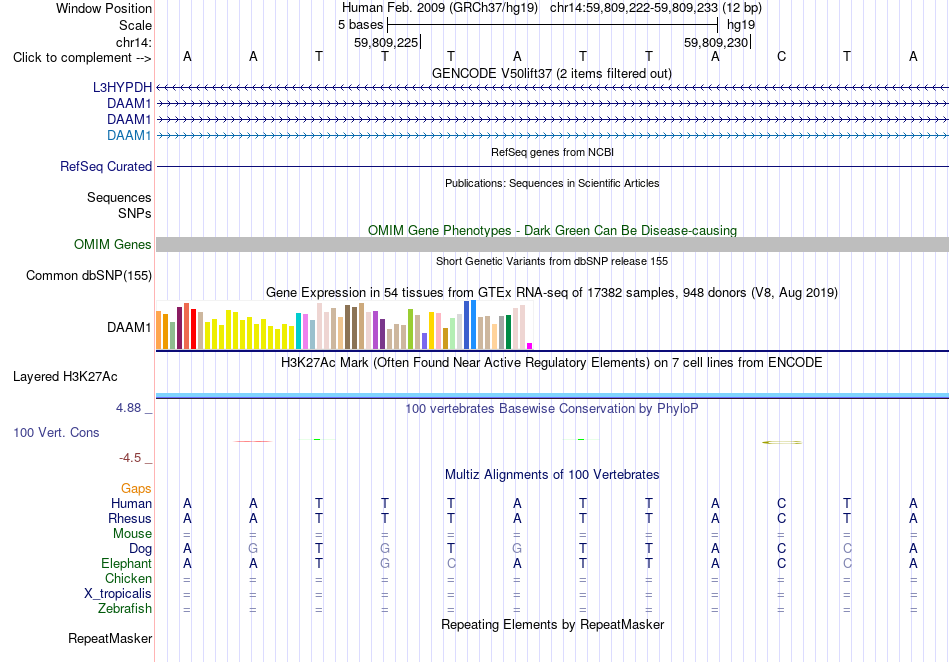This screenshot has height=662, width=950.
Task: Click the 4.88 upper conservation value
Action: click(129, 408)
